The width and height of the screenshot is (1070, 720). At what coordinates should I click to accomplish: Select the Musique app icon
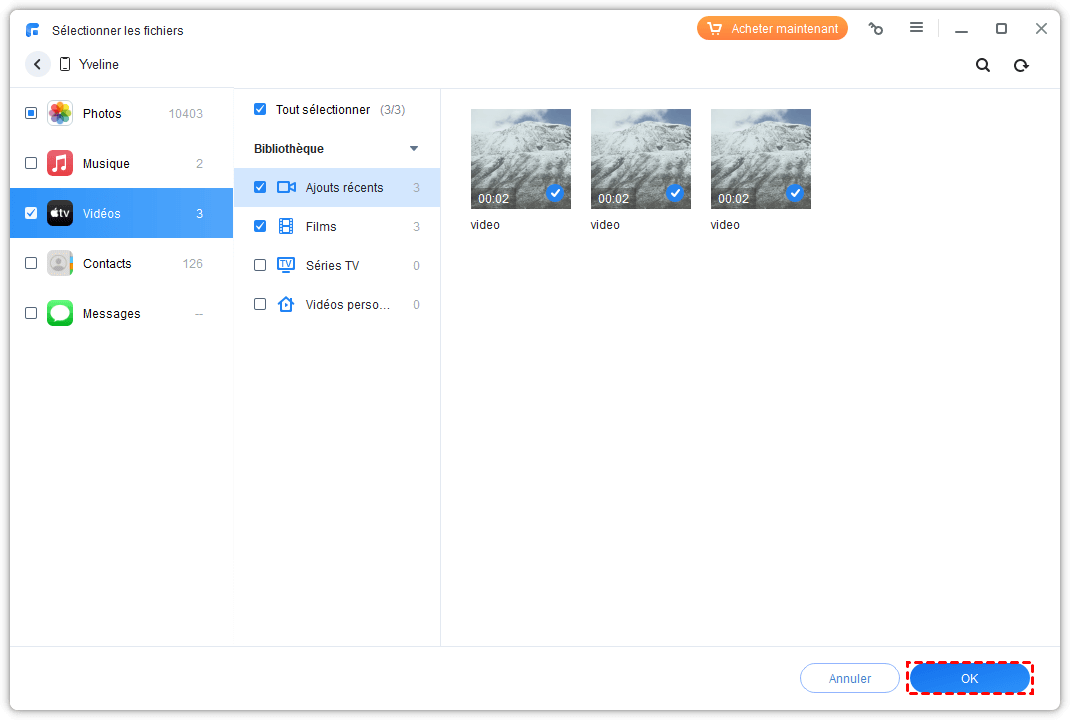[60, 163]
